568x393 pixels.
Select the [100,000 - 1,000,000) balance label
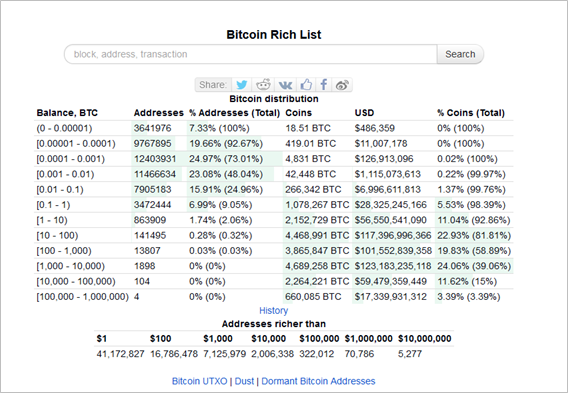point(83,297)
